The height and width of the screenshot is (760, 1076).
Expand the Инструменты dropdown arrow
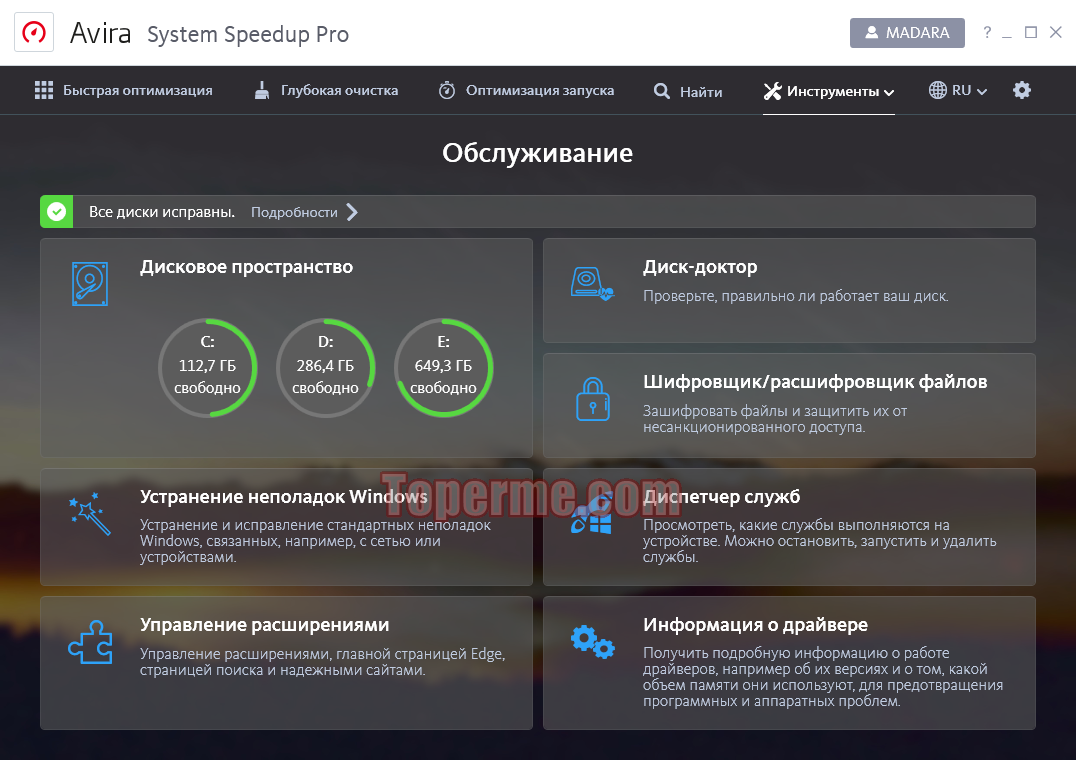(x=889, y=93)
